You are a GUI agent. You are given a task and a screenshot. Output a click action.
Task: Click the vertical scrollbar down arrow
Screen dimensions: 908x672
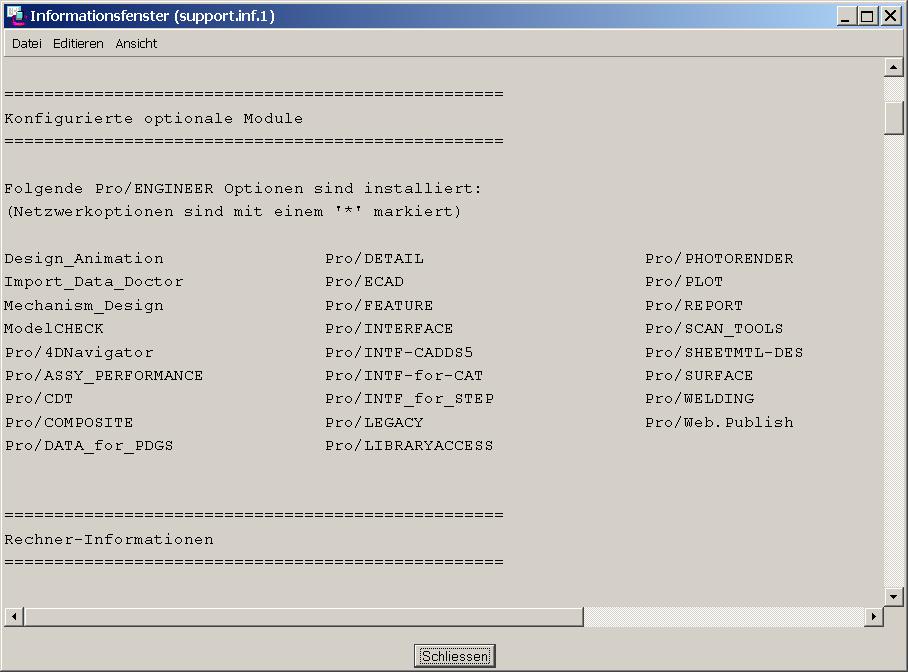pos(894,596)
